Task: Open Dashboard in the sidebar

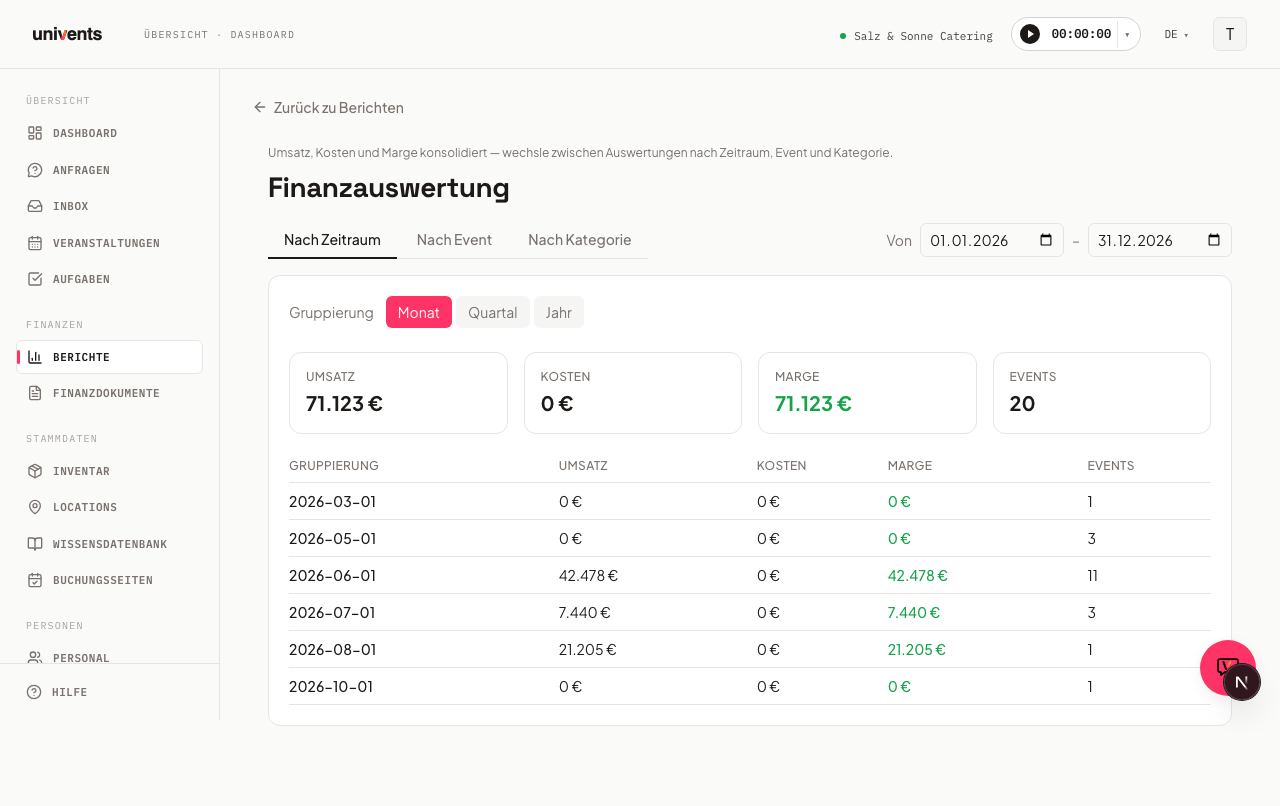Action: [110, 133]
